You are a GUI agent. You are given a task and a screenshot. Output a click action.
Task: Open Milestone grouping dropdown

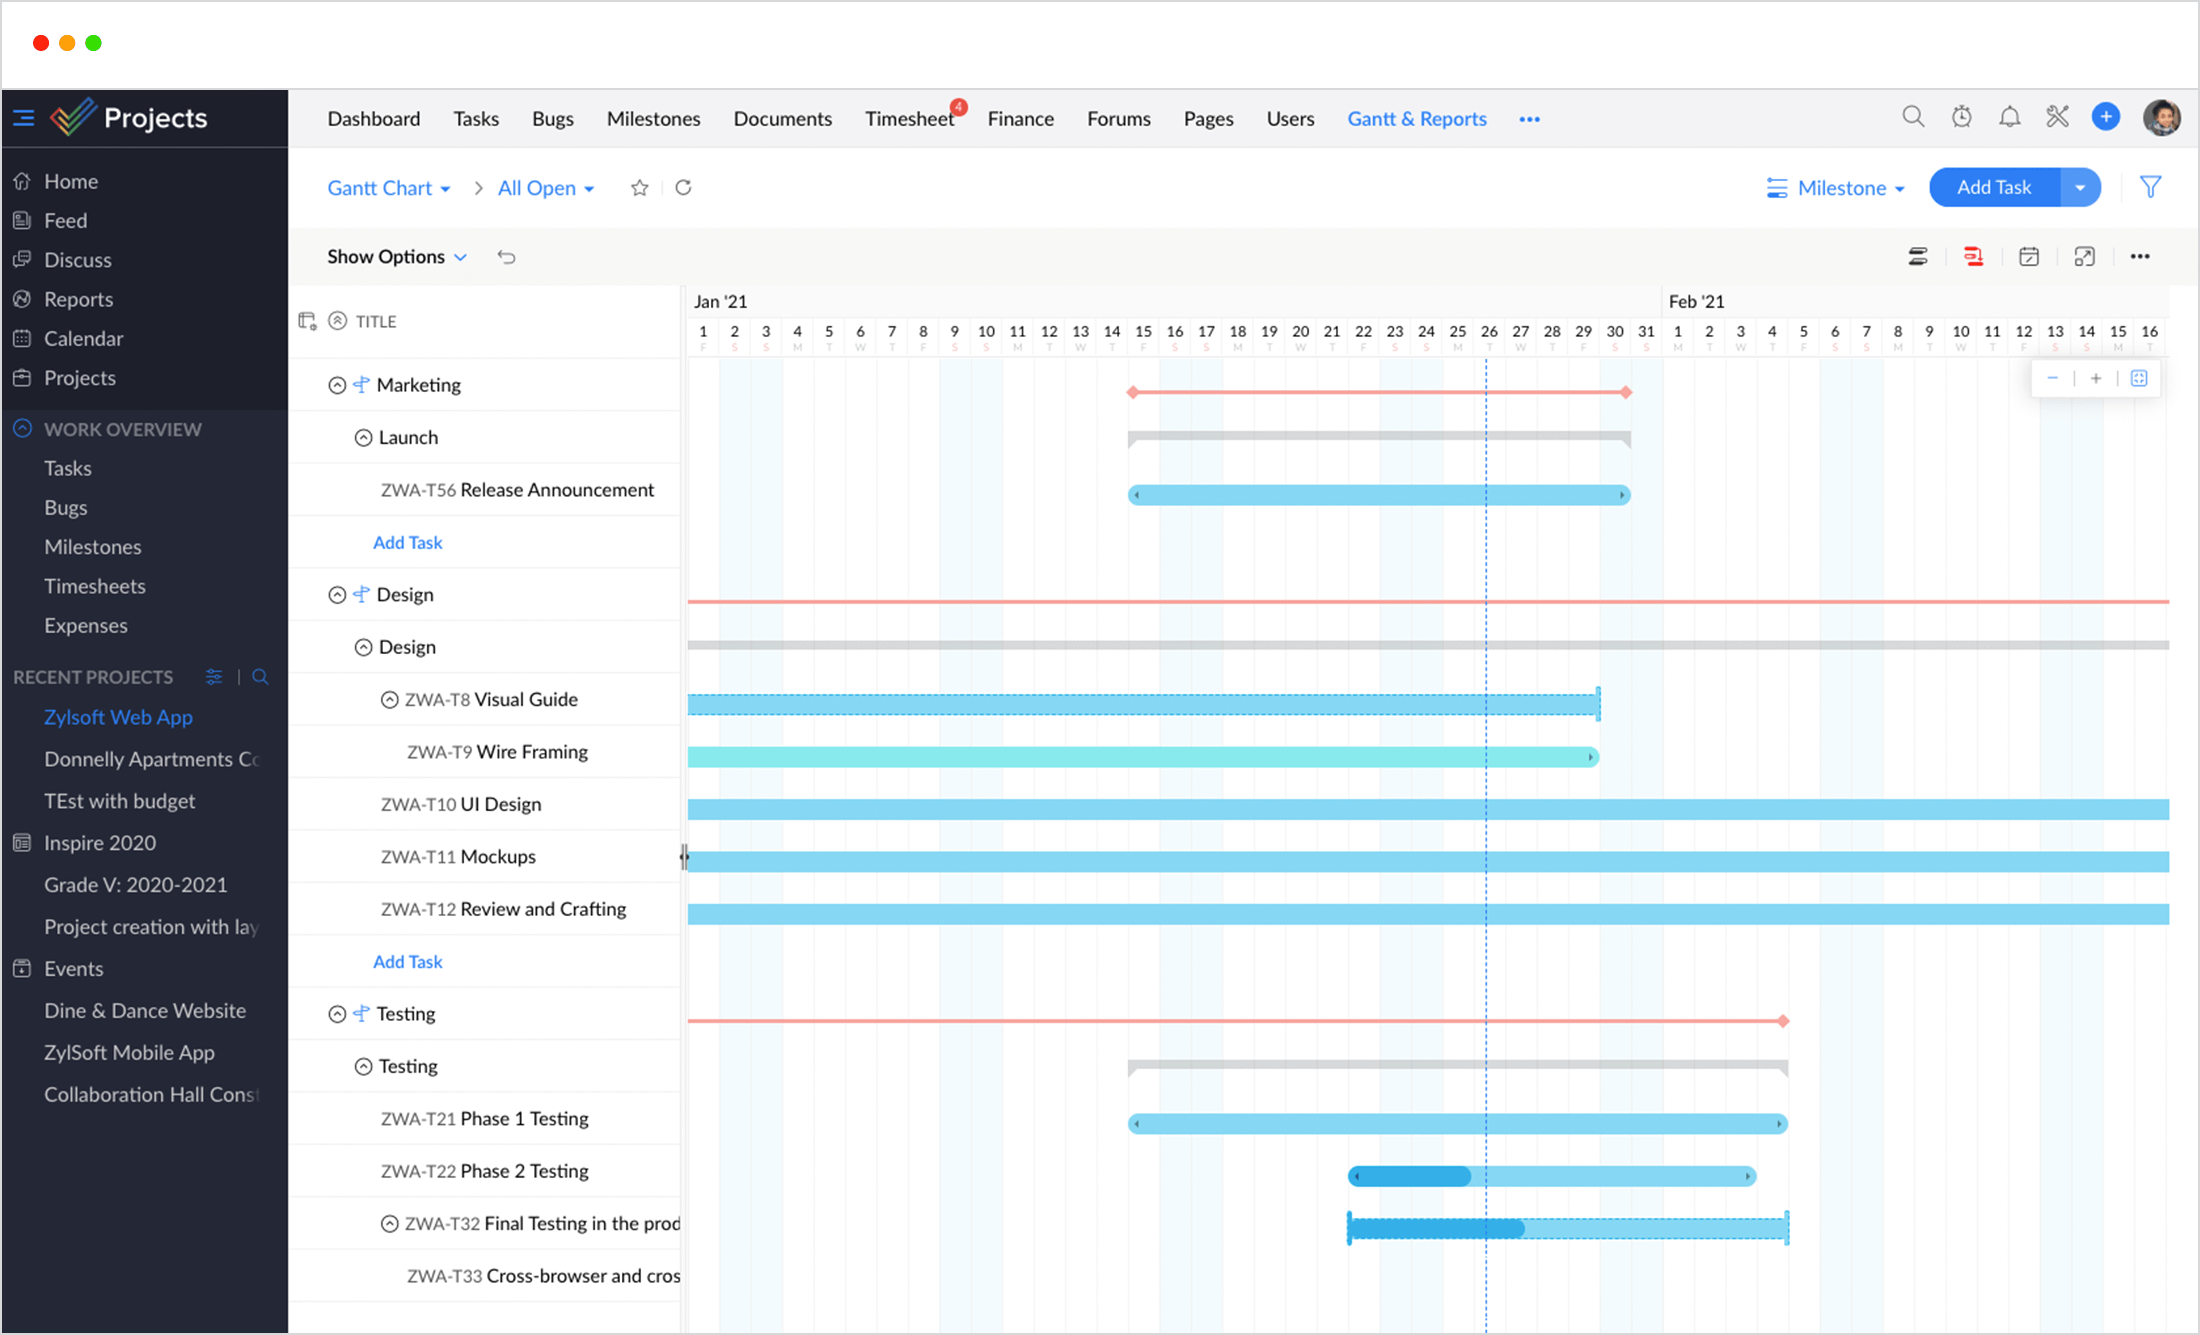coord(1836,188)
